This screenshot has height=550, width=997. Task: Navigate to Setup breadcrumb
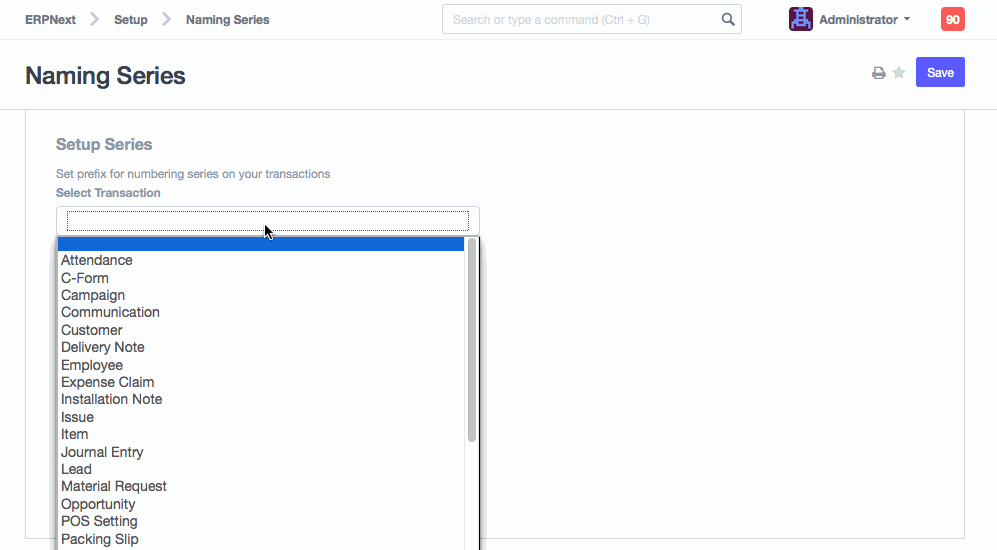click(130, 19)
